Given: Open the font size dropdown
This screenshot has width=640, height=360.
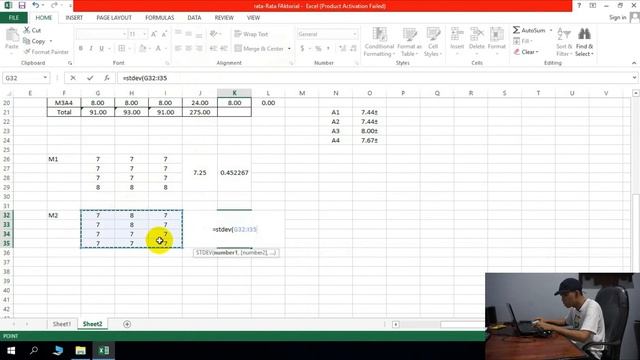Looking at the screenshot, I should tap(144, 34).
